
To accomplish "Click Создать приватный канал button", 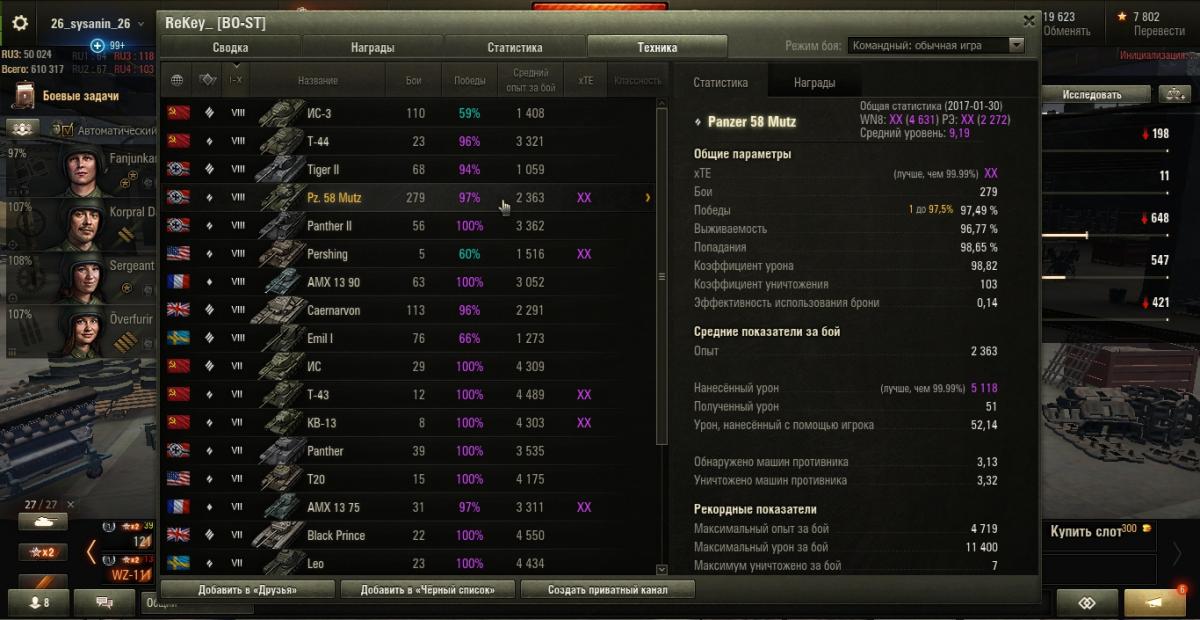I will [x=607, y=589].
